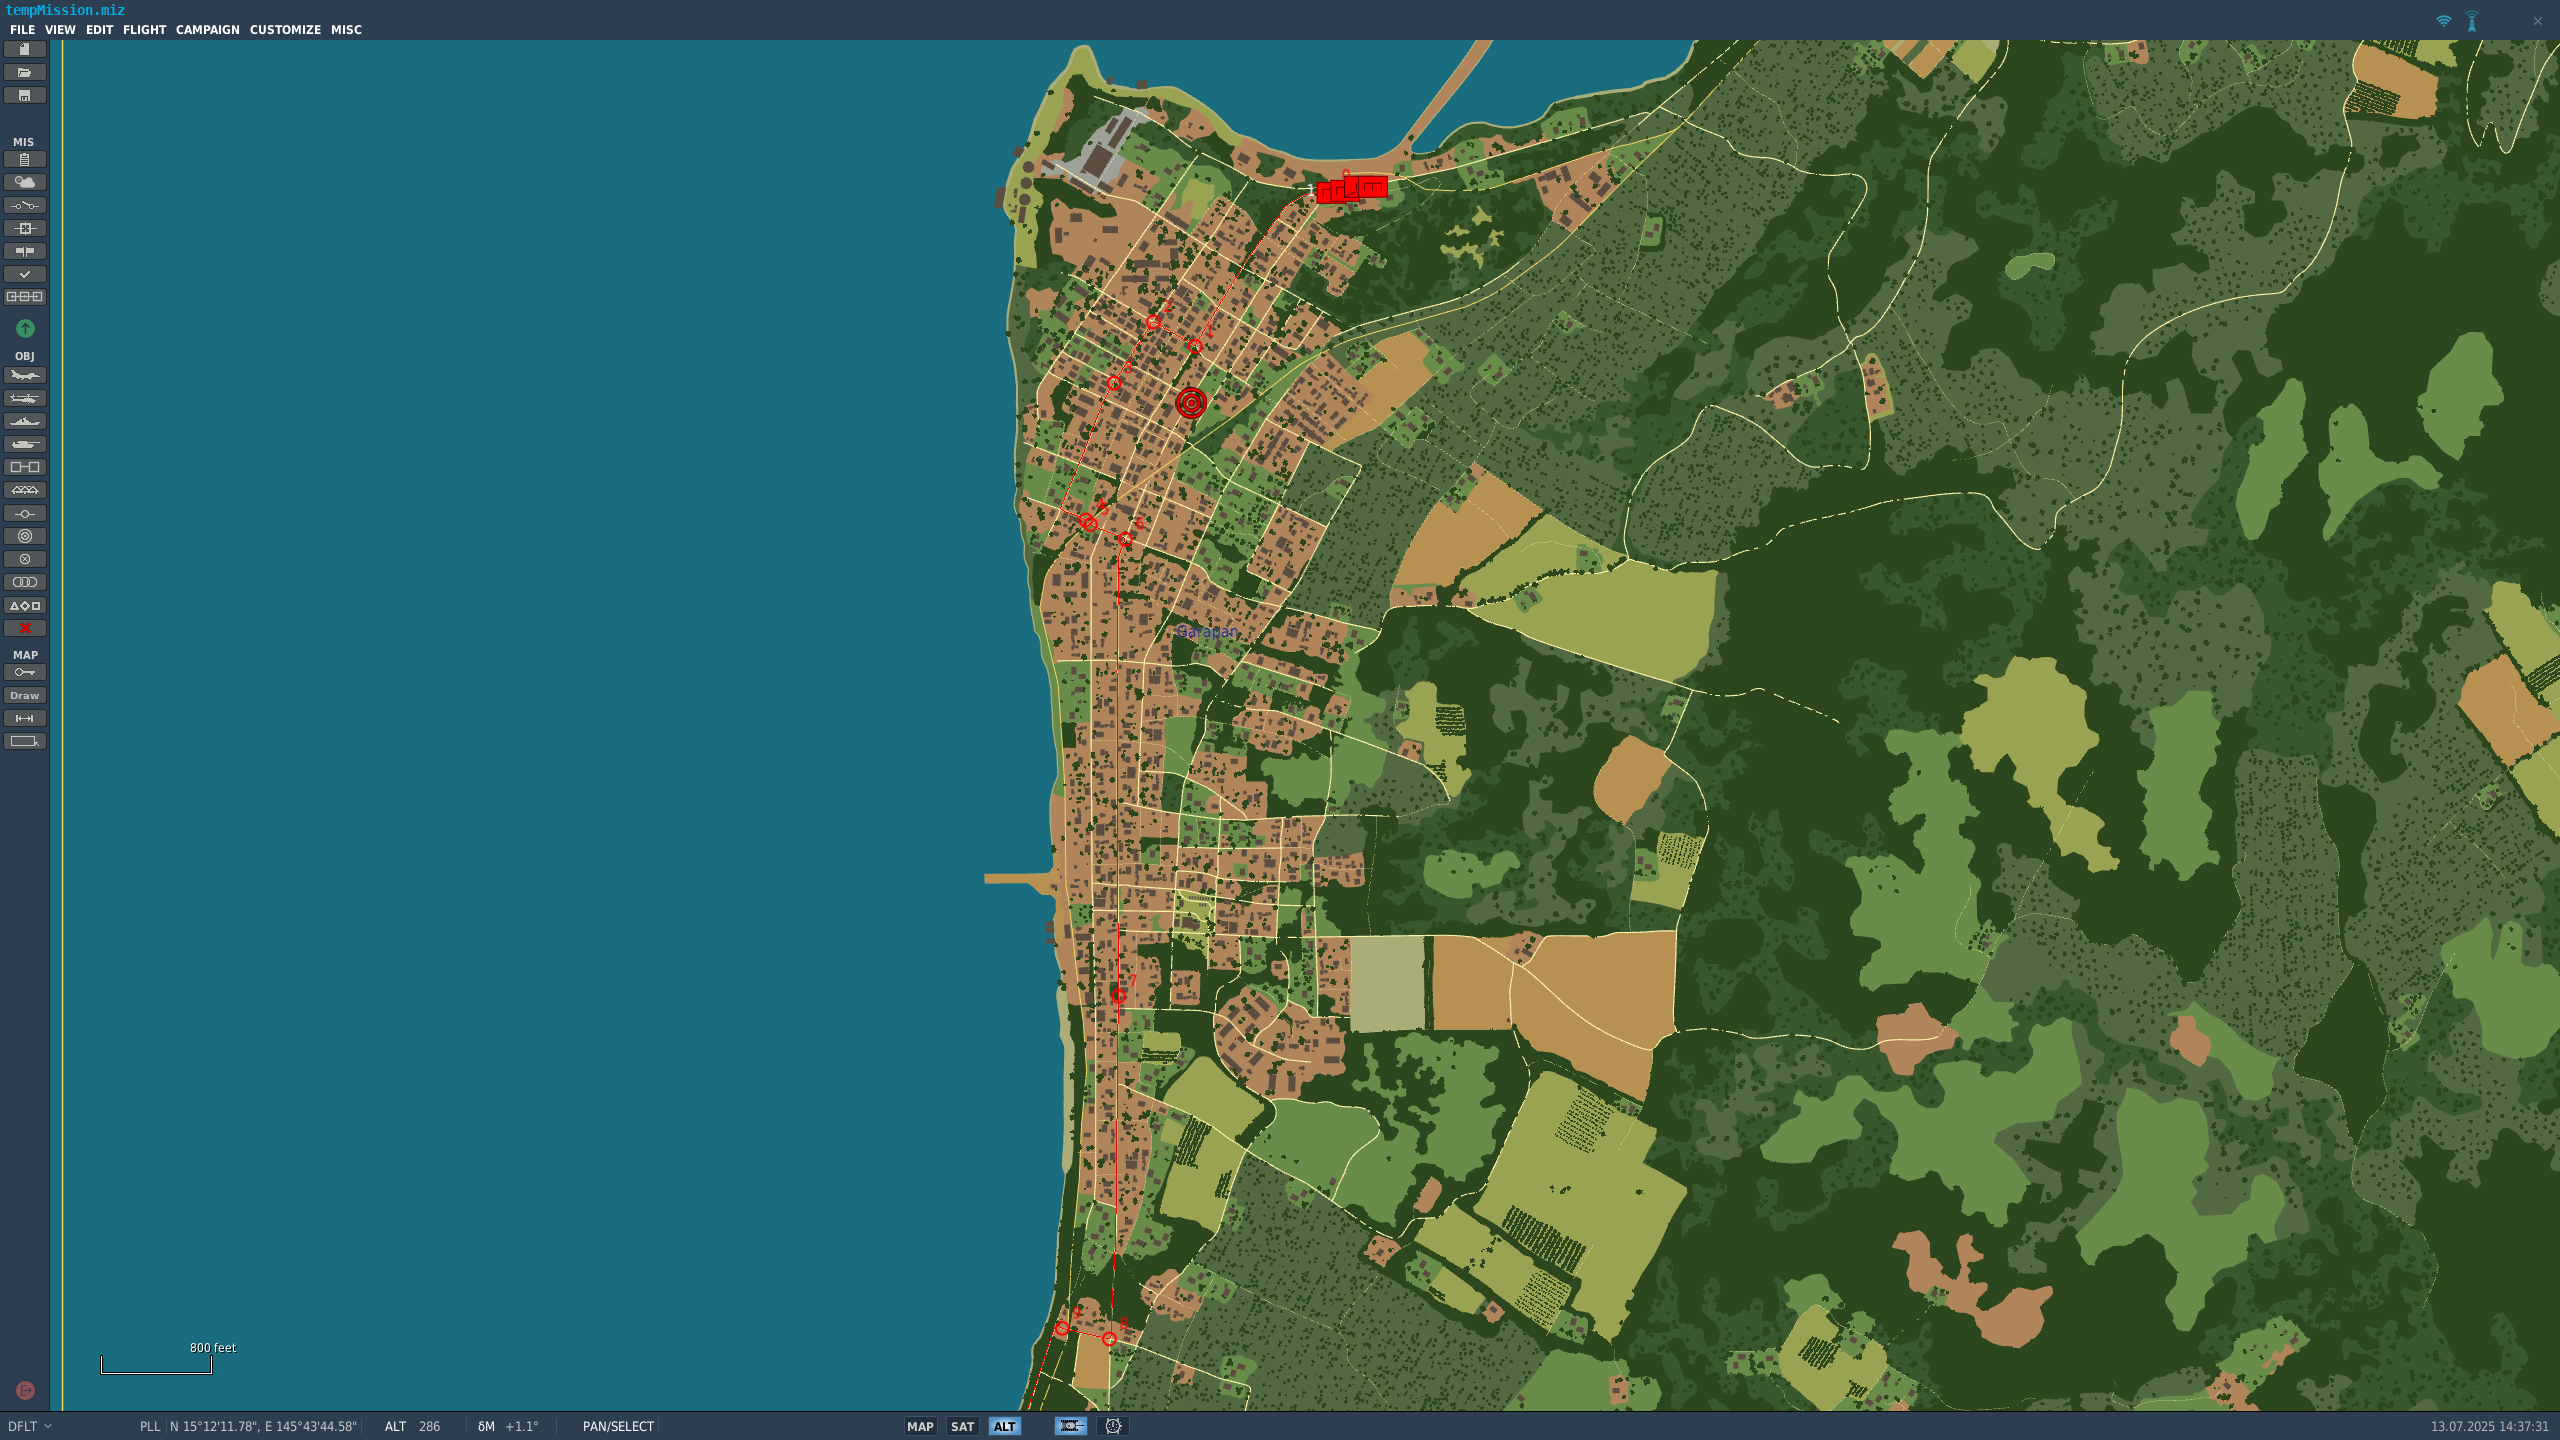
Task: Open the FLIGHT menu
Action: pos(144,30)
